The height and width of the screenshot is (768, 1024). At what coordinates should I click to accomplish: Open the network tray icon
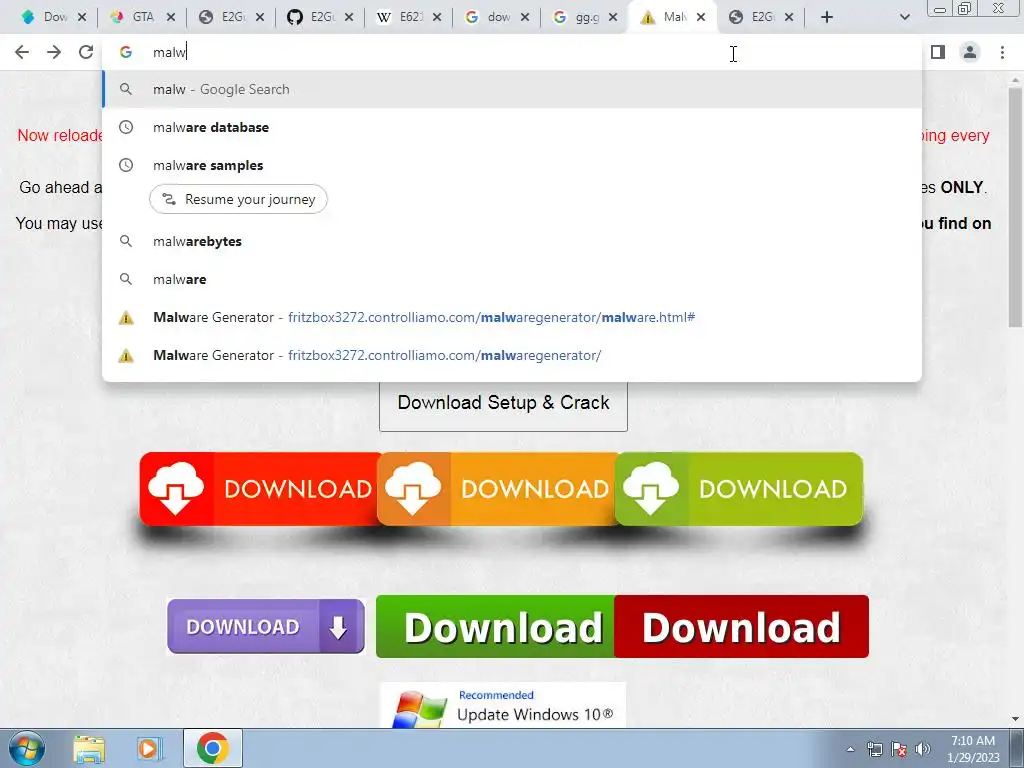(874, 750)
